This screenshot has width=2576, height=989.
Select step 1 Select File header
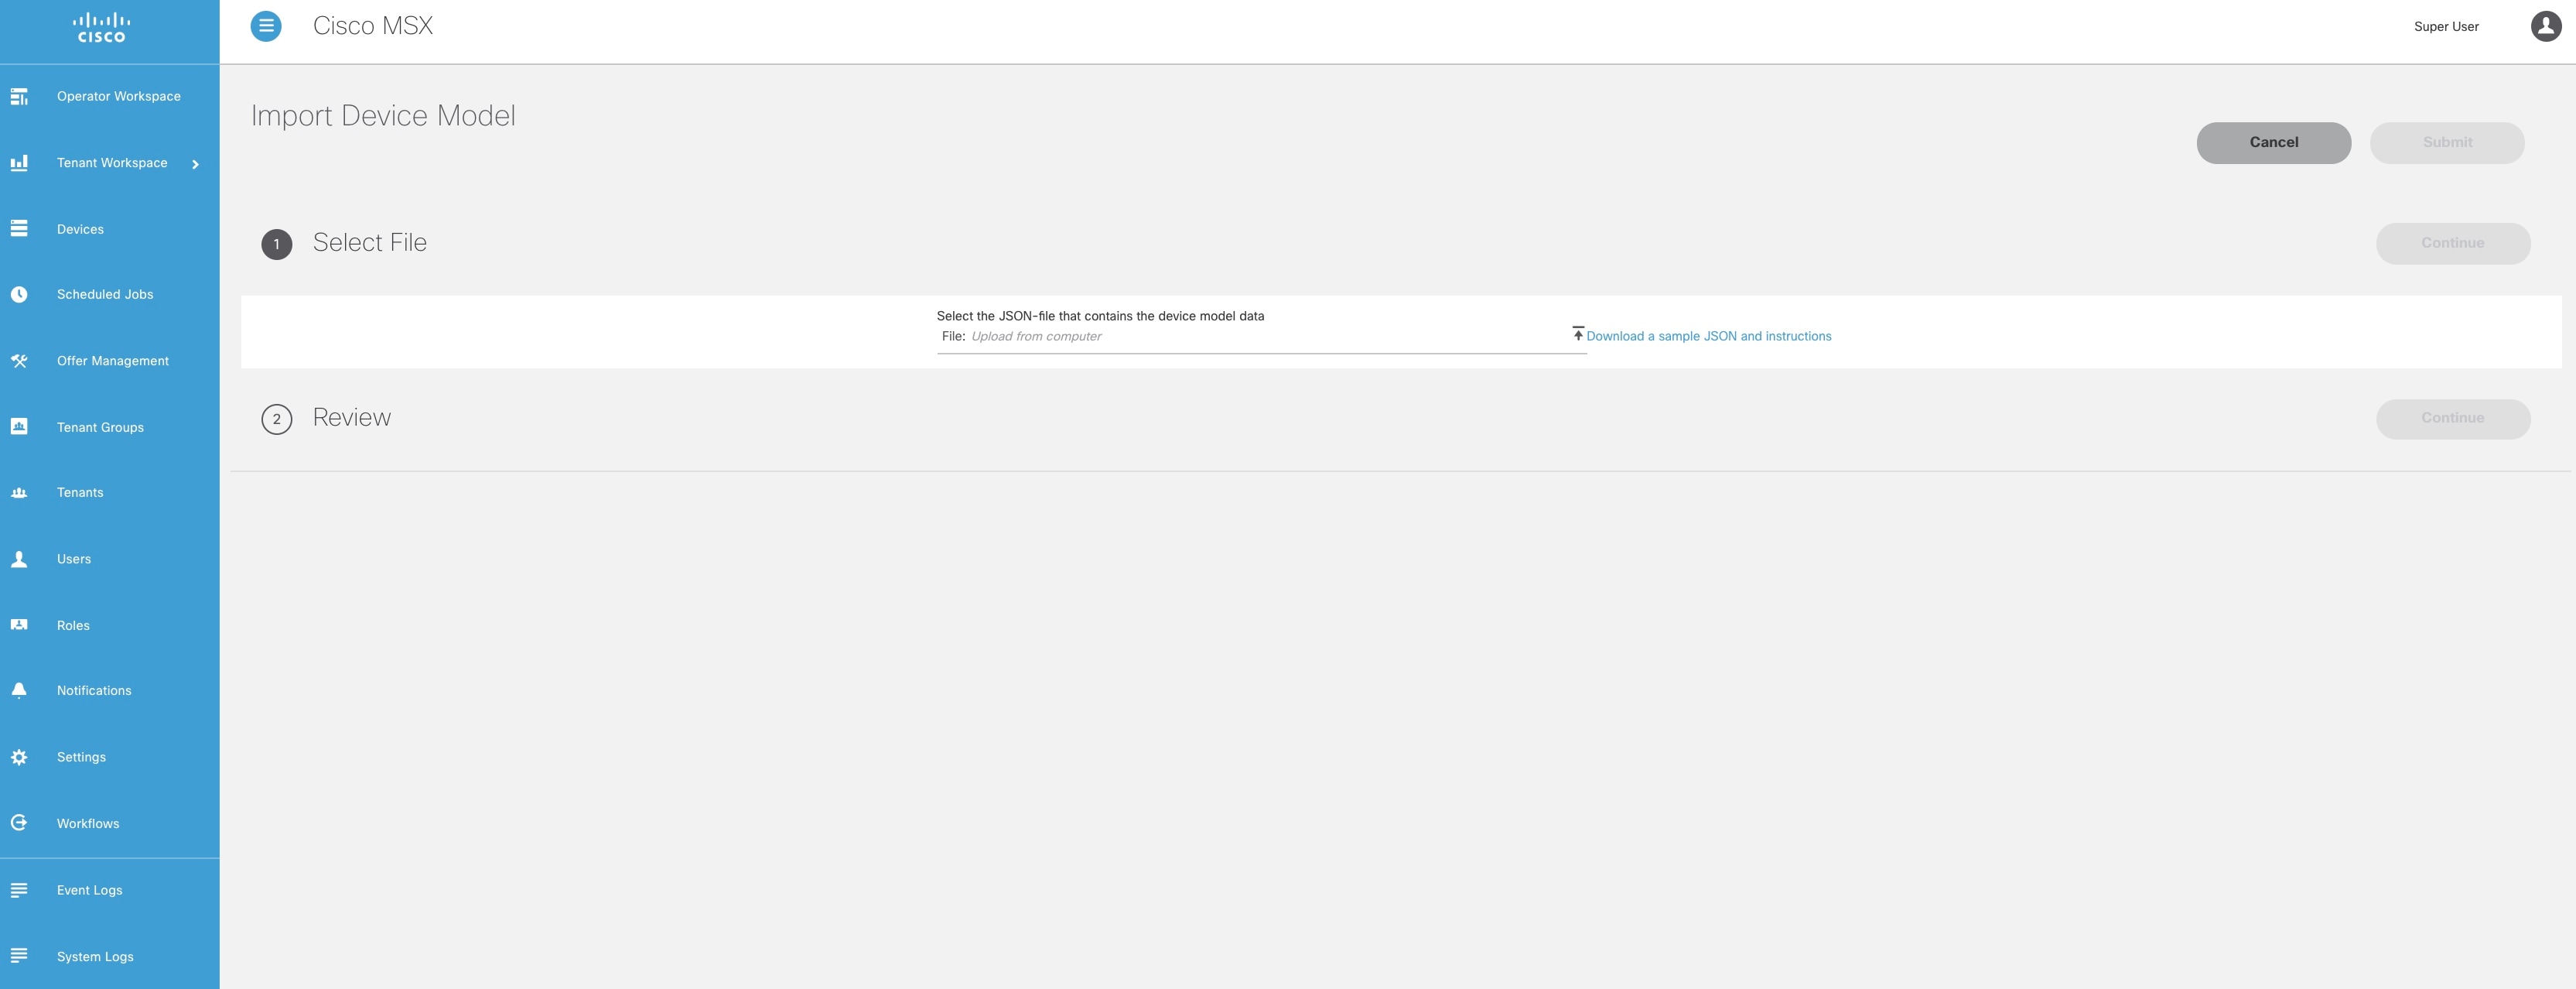coord(369,243)
